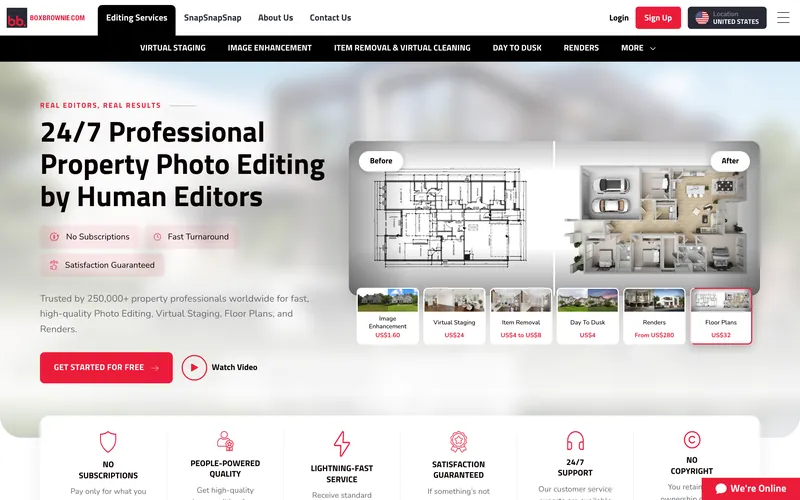Viewport: 800px width, 500px height.
Task: Click the No Subscriptions badge icon
Action: tap(54, 237)
